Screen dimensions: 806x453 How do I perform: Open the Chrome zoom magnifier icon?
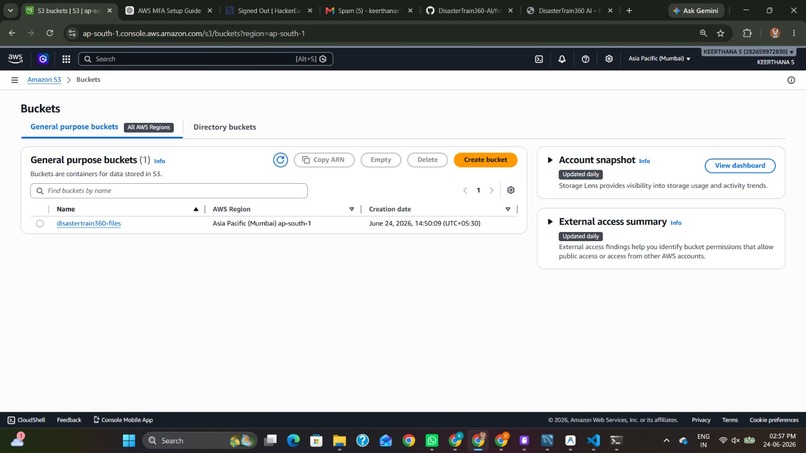(703, 33)
